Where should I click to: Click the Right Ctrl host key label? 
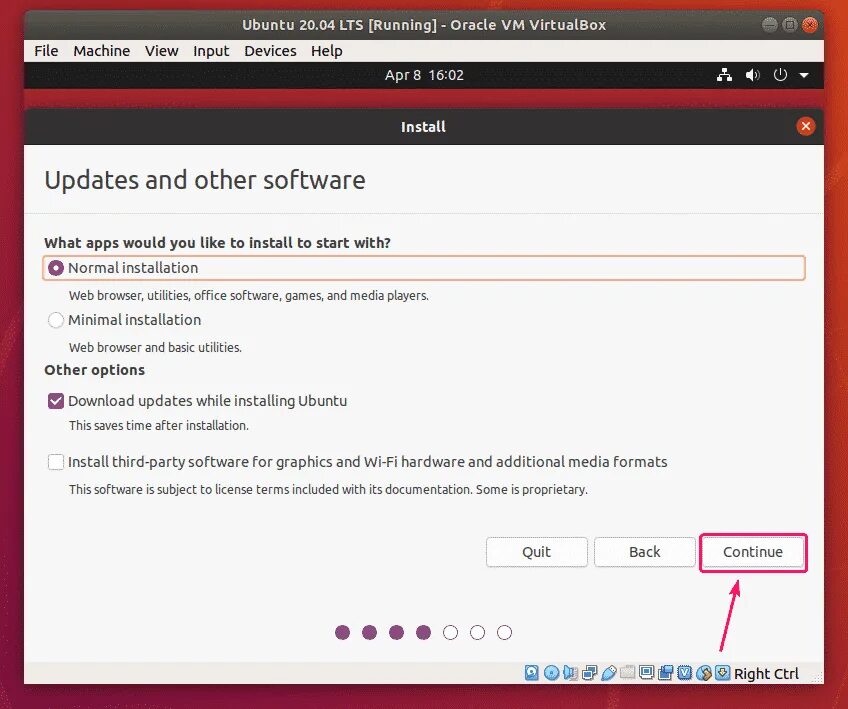click(x=766, y=673)
